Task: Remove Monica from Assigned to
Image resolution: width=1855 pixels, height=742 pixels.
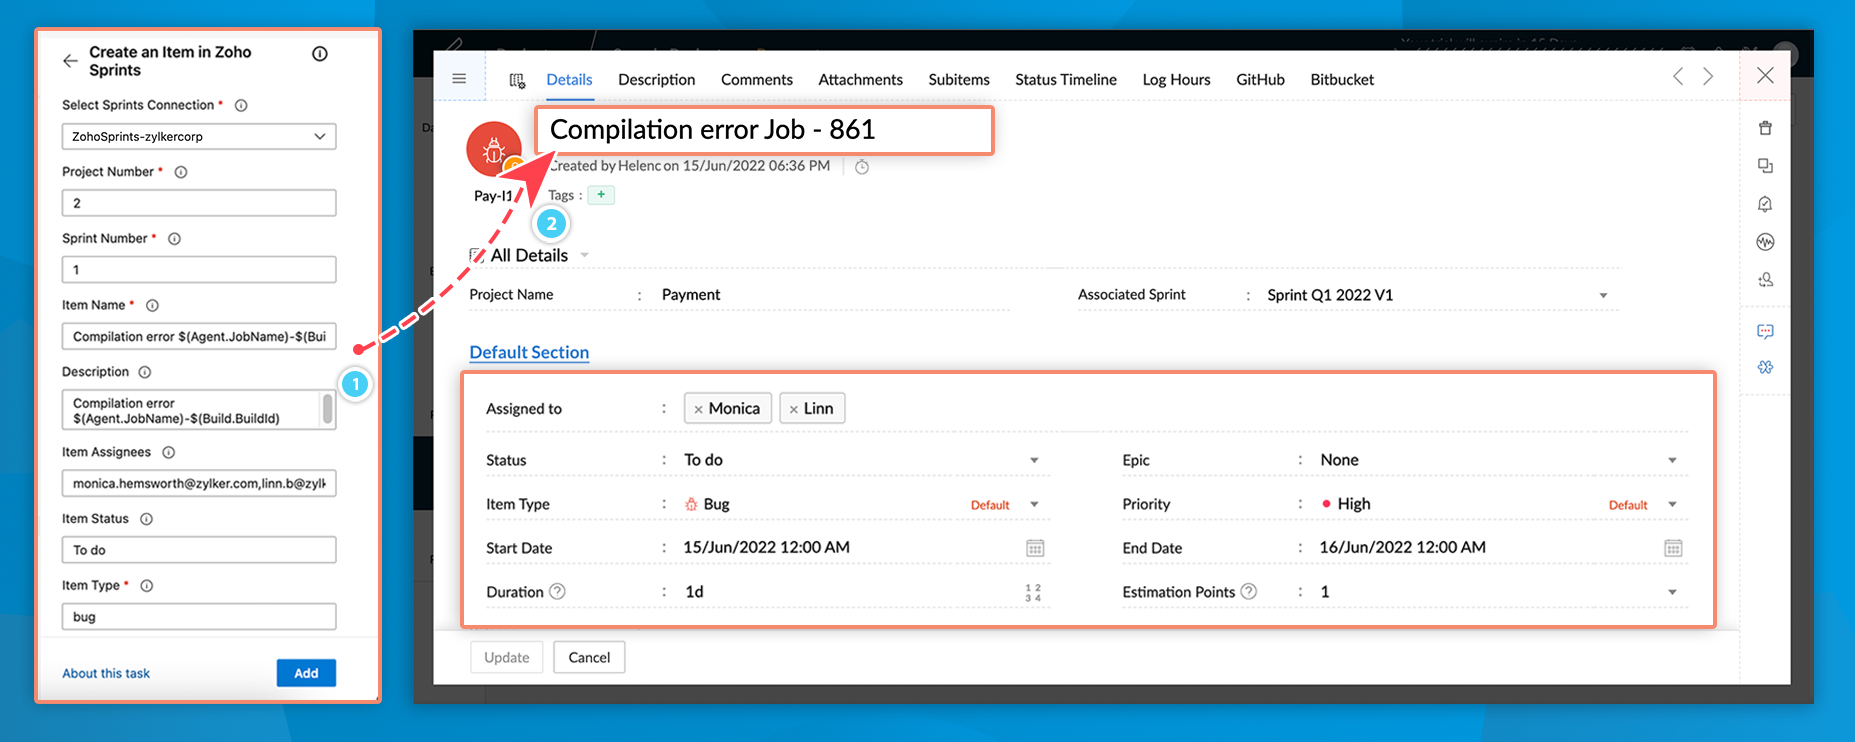Action: 698,409
